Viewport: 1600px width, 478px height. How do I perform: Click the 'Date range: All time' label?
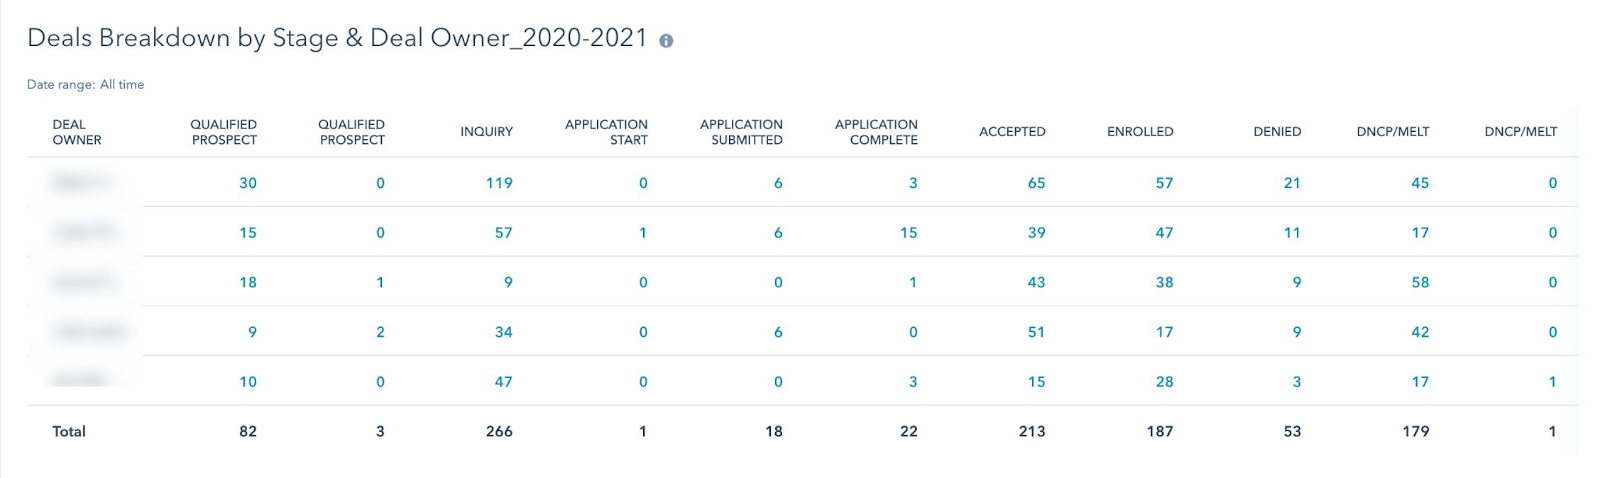click(x=86, y=85)
